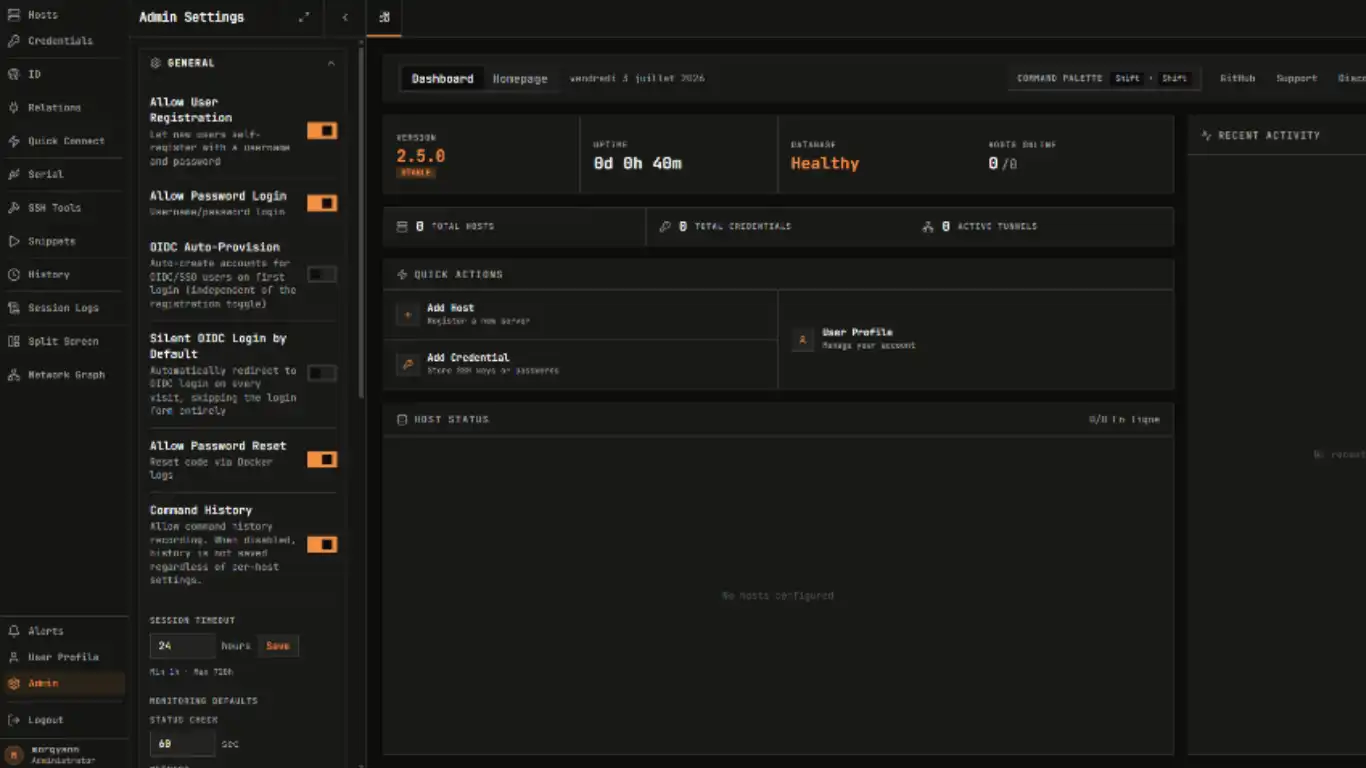This screenshot has height=768, width=1366.
Task: Disable Allow User Registration toggle
Action: tap(322, 131)
